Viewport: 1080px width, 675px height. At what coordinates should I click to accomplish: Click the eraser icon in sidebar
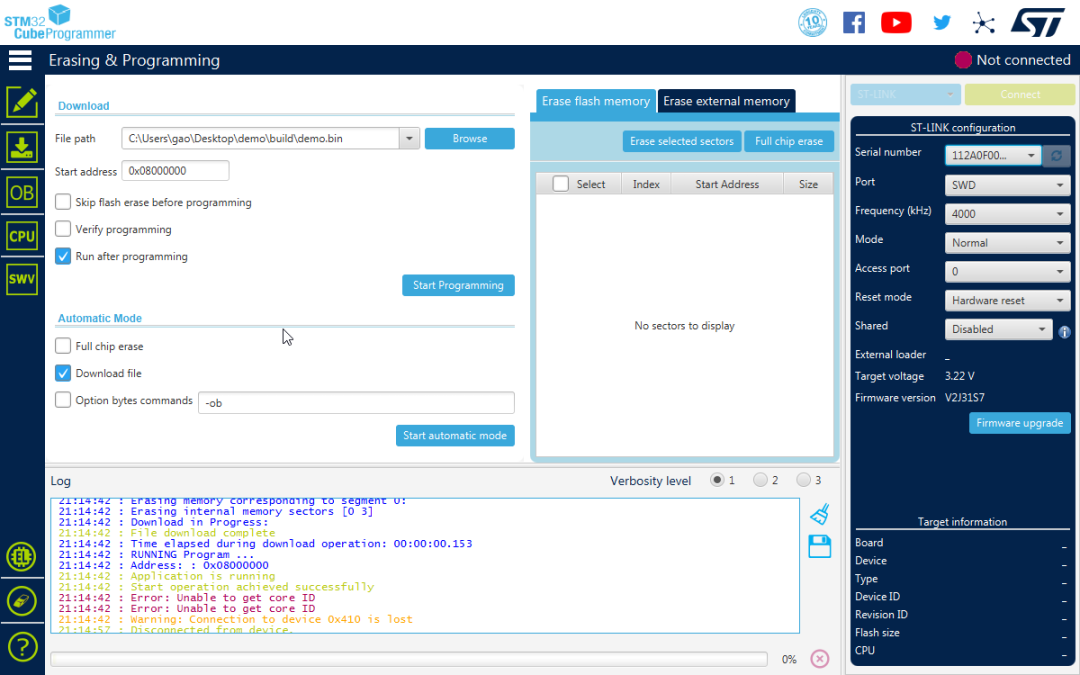(x=22, y=601)
